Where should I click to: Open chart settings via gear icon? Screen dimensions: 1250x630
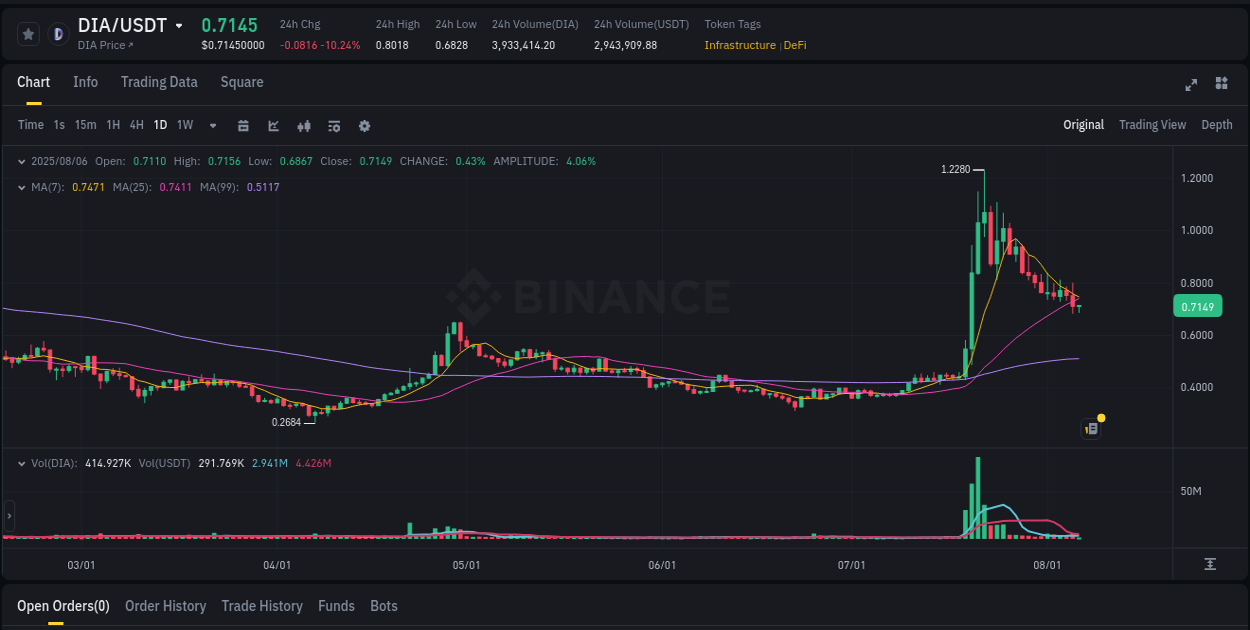click(x=364, y=125)
